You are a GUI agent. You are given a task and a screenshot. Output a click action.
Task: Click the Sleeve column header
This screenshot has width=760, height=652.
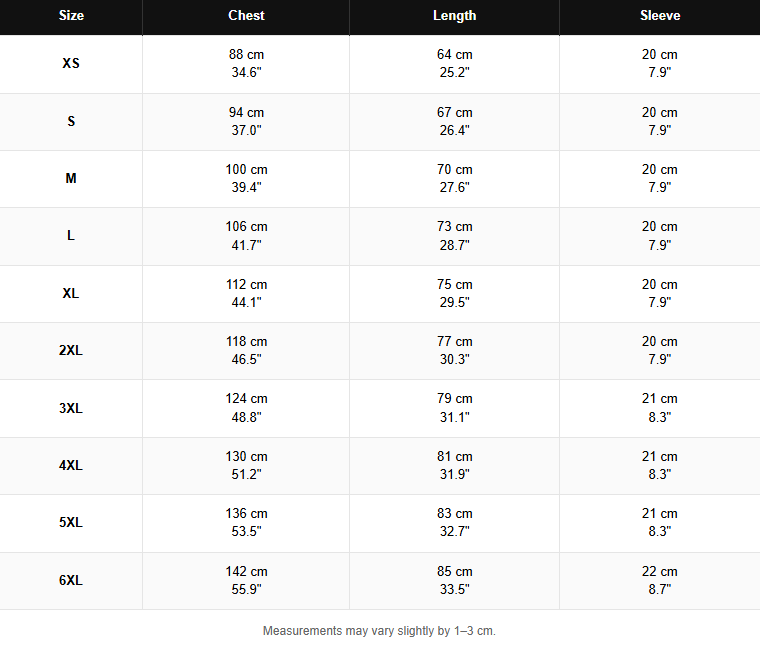point(660,16)
